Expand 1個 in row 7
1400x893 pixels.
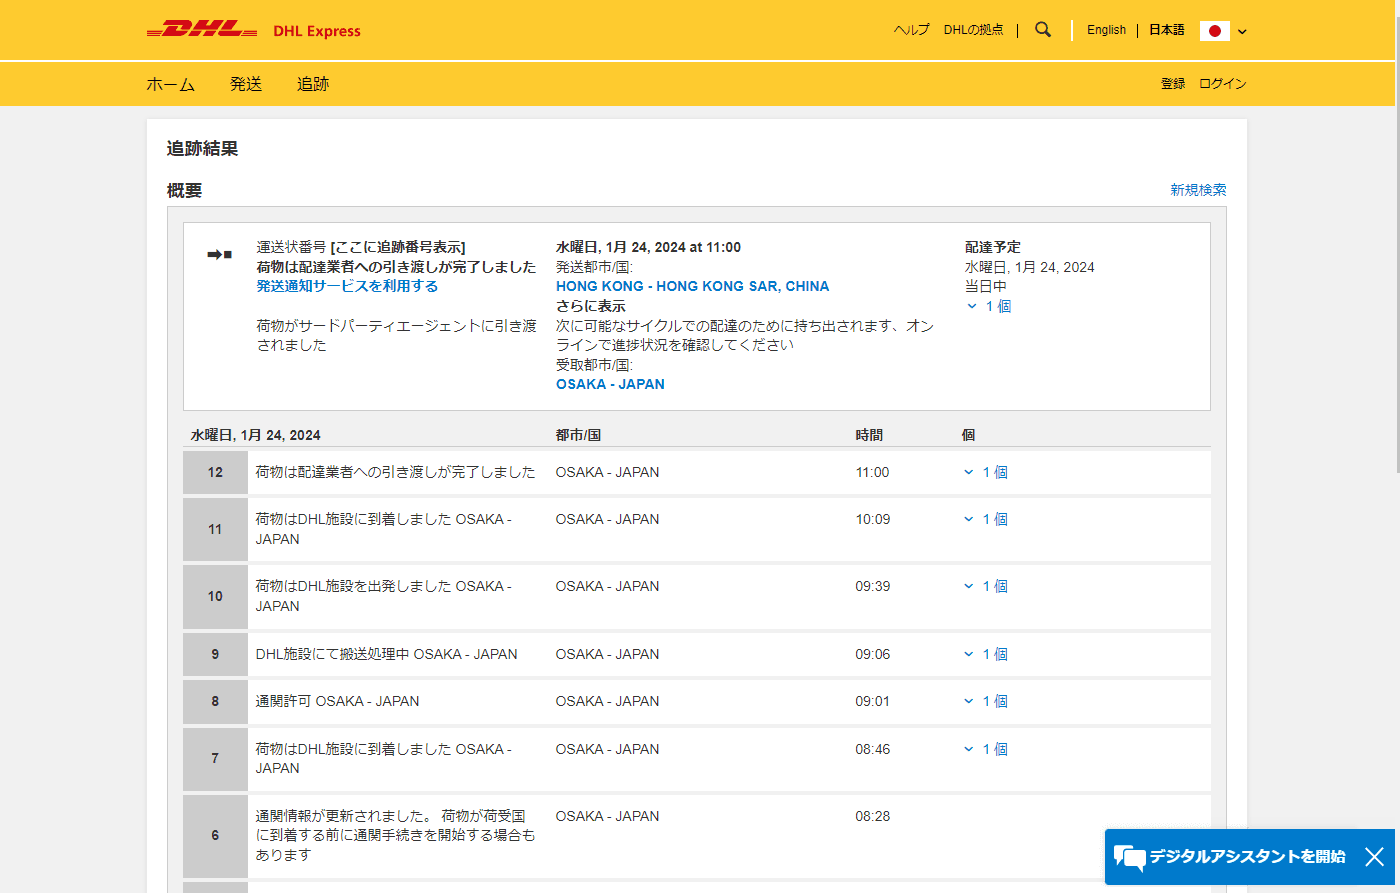click(x=986, y=749)
